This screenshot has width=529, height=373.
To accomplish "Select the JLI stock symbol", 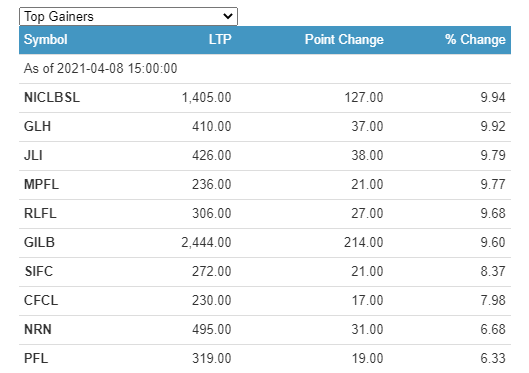I will pyautogui.click(x=33, y=155).
